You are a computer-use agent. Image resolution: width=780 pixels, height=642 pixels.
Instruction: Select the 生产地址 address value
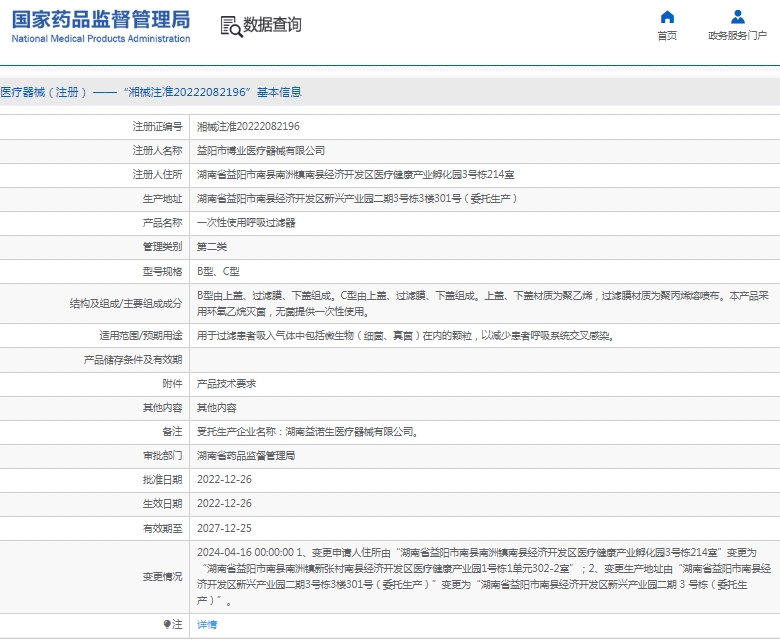click(x=358, y=198)
